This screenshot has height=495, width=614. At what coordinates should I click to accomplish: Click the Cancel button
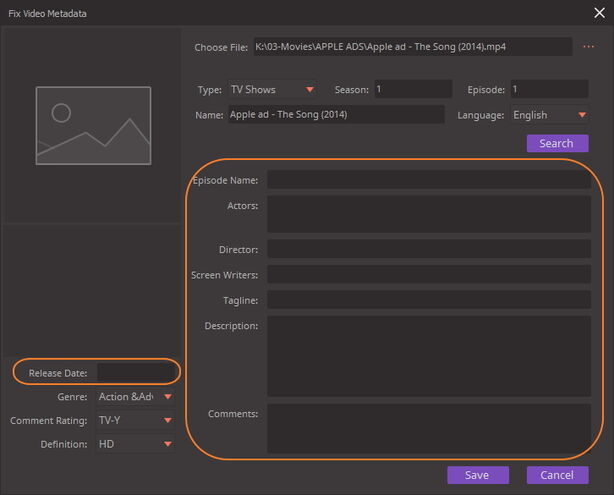tap(557, 475)
